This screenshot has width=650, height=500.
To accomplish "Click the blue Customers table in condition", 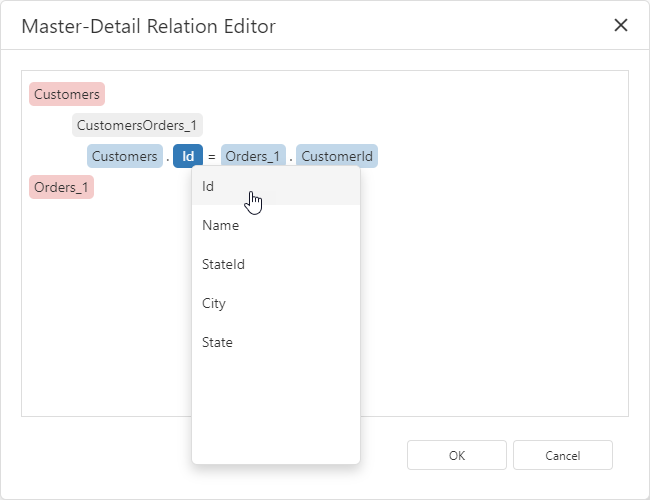I will pos(124,156).
